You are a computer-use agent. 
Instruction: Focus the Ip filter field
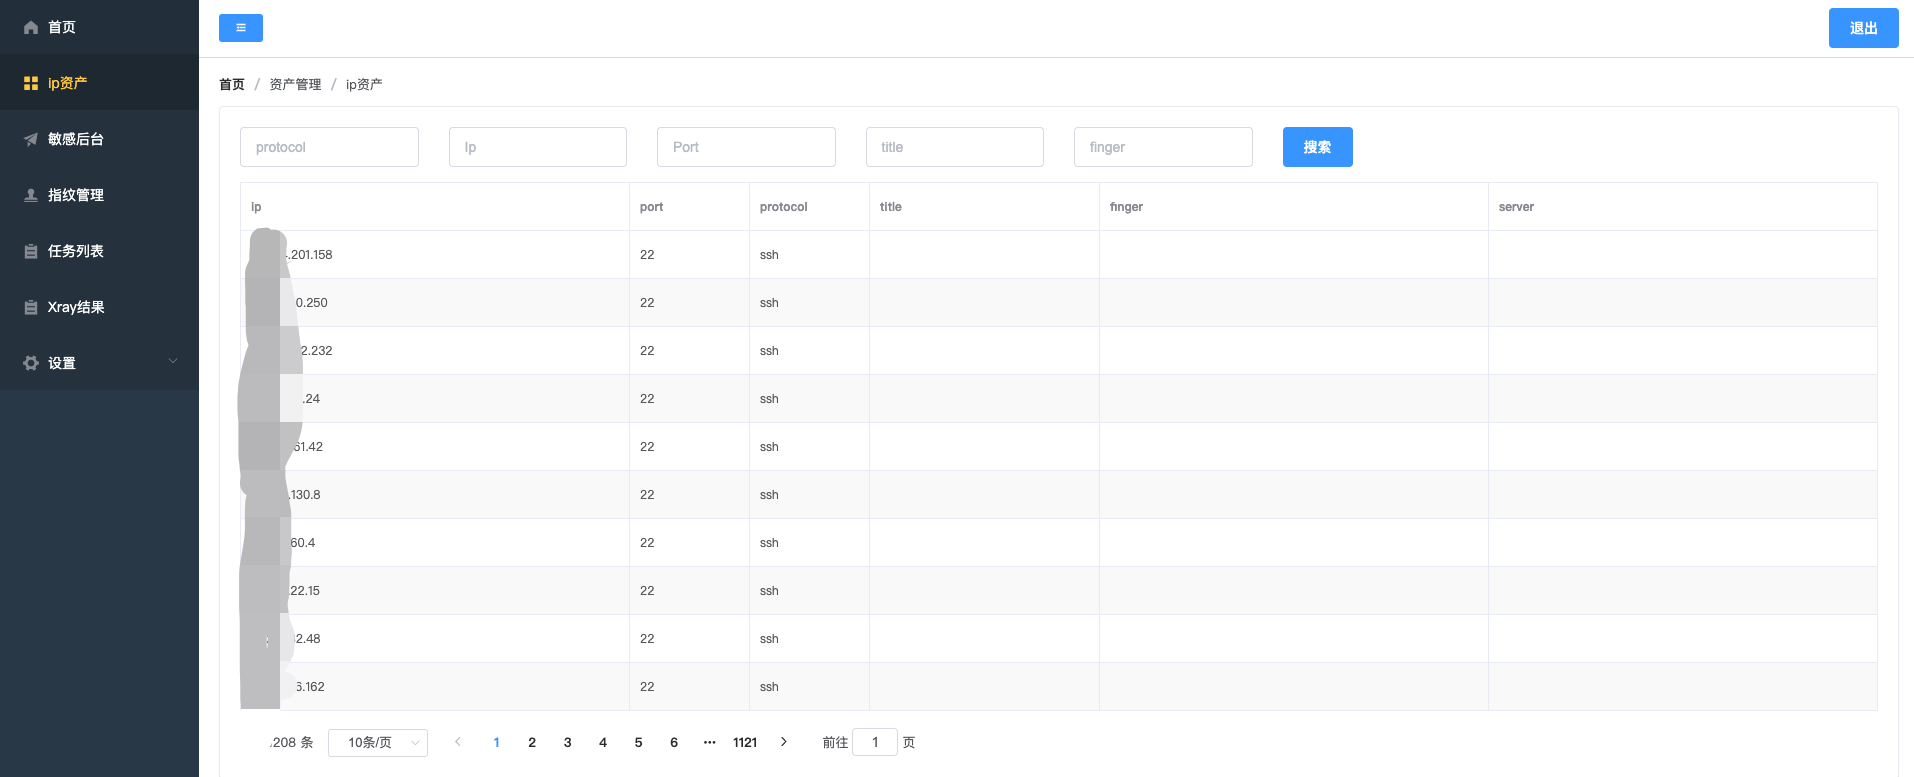pos(538,147)
